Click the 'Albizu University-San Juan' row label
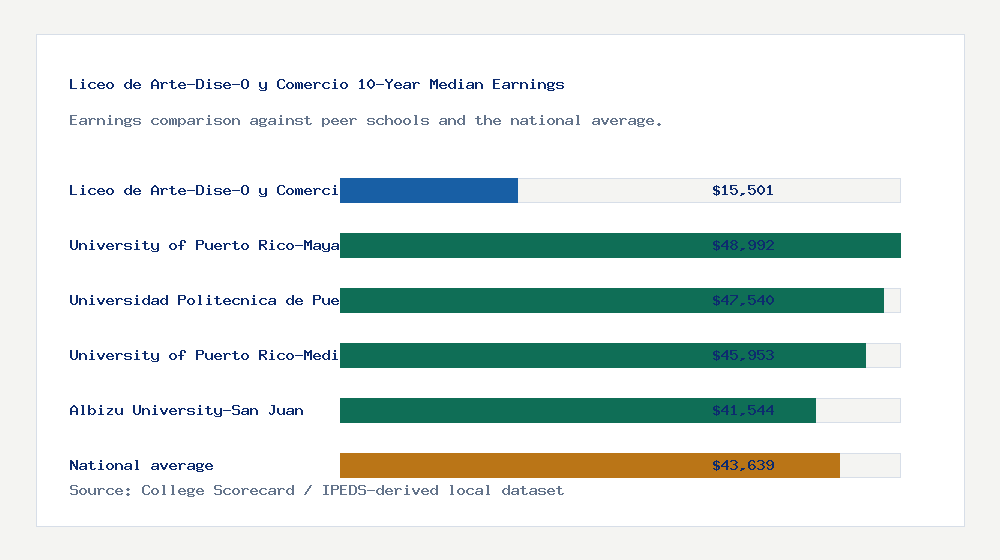 [186, 410]
